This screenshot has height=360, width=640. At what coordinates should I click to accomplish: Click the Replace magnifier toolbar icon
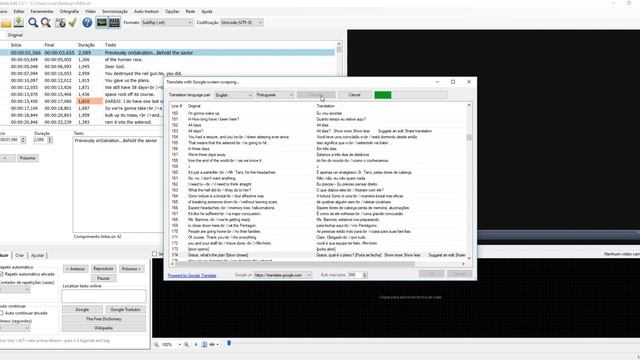46,22
